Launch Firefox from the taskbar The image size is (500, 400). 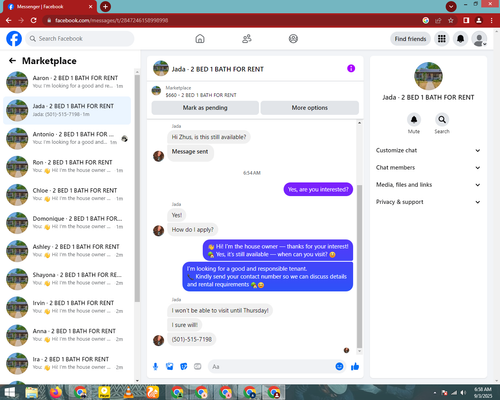[56, 392]
